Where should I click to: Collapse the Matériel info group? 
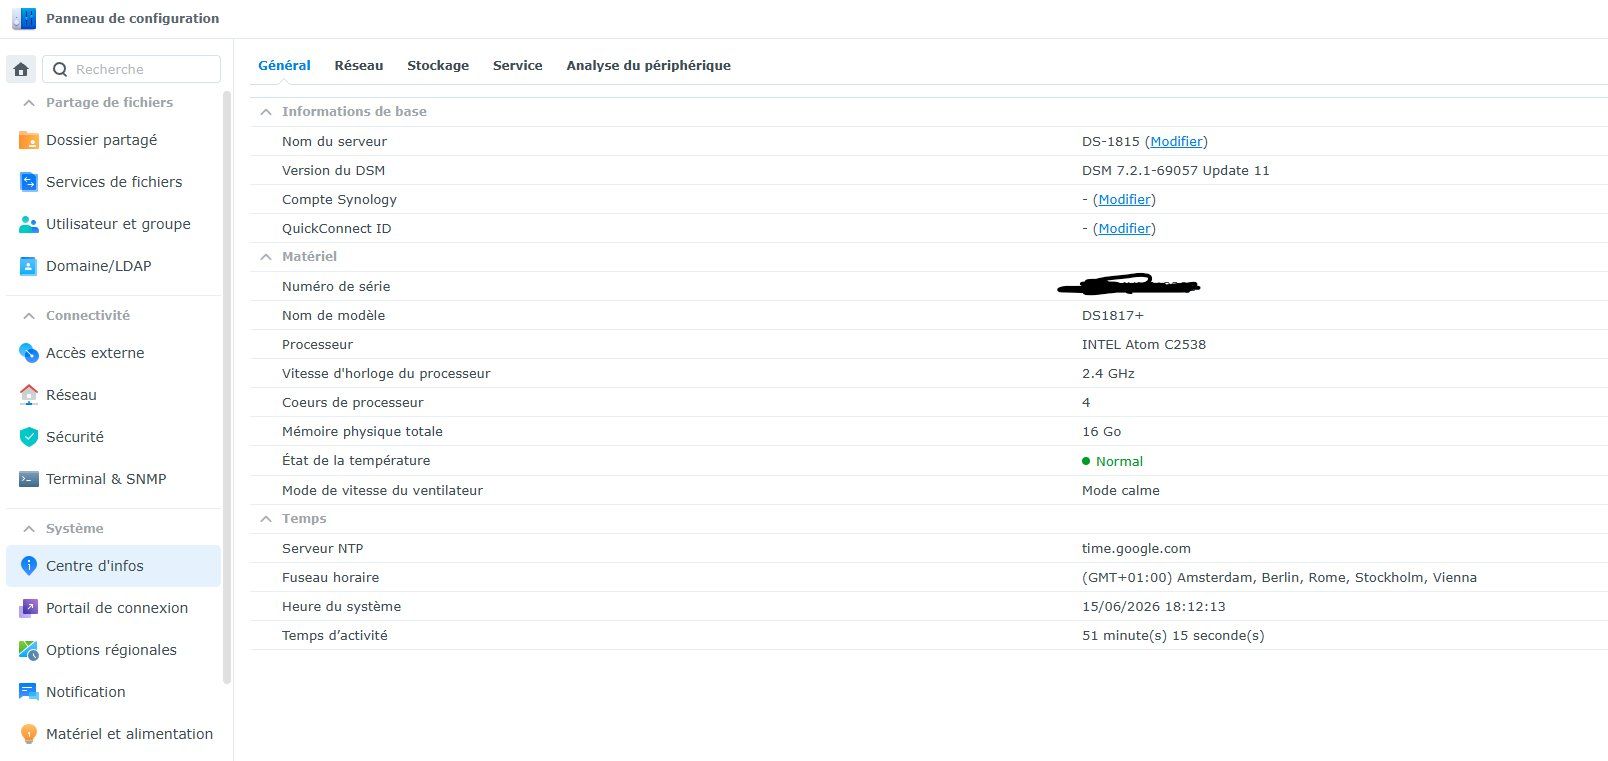(x=266, y=257)
